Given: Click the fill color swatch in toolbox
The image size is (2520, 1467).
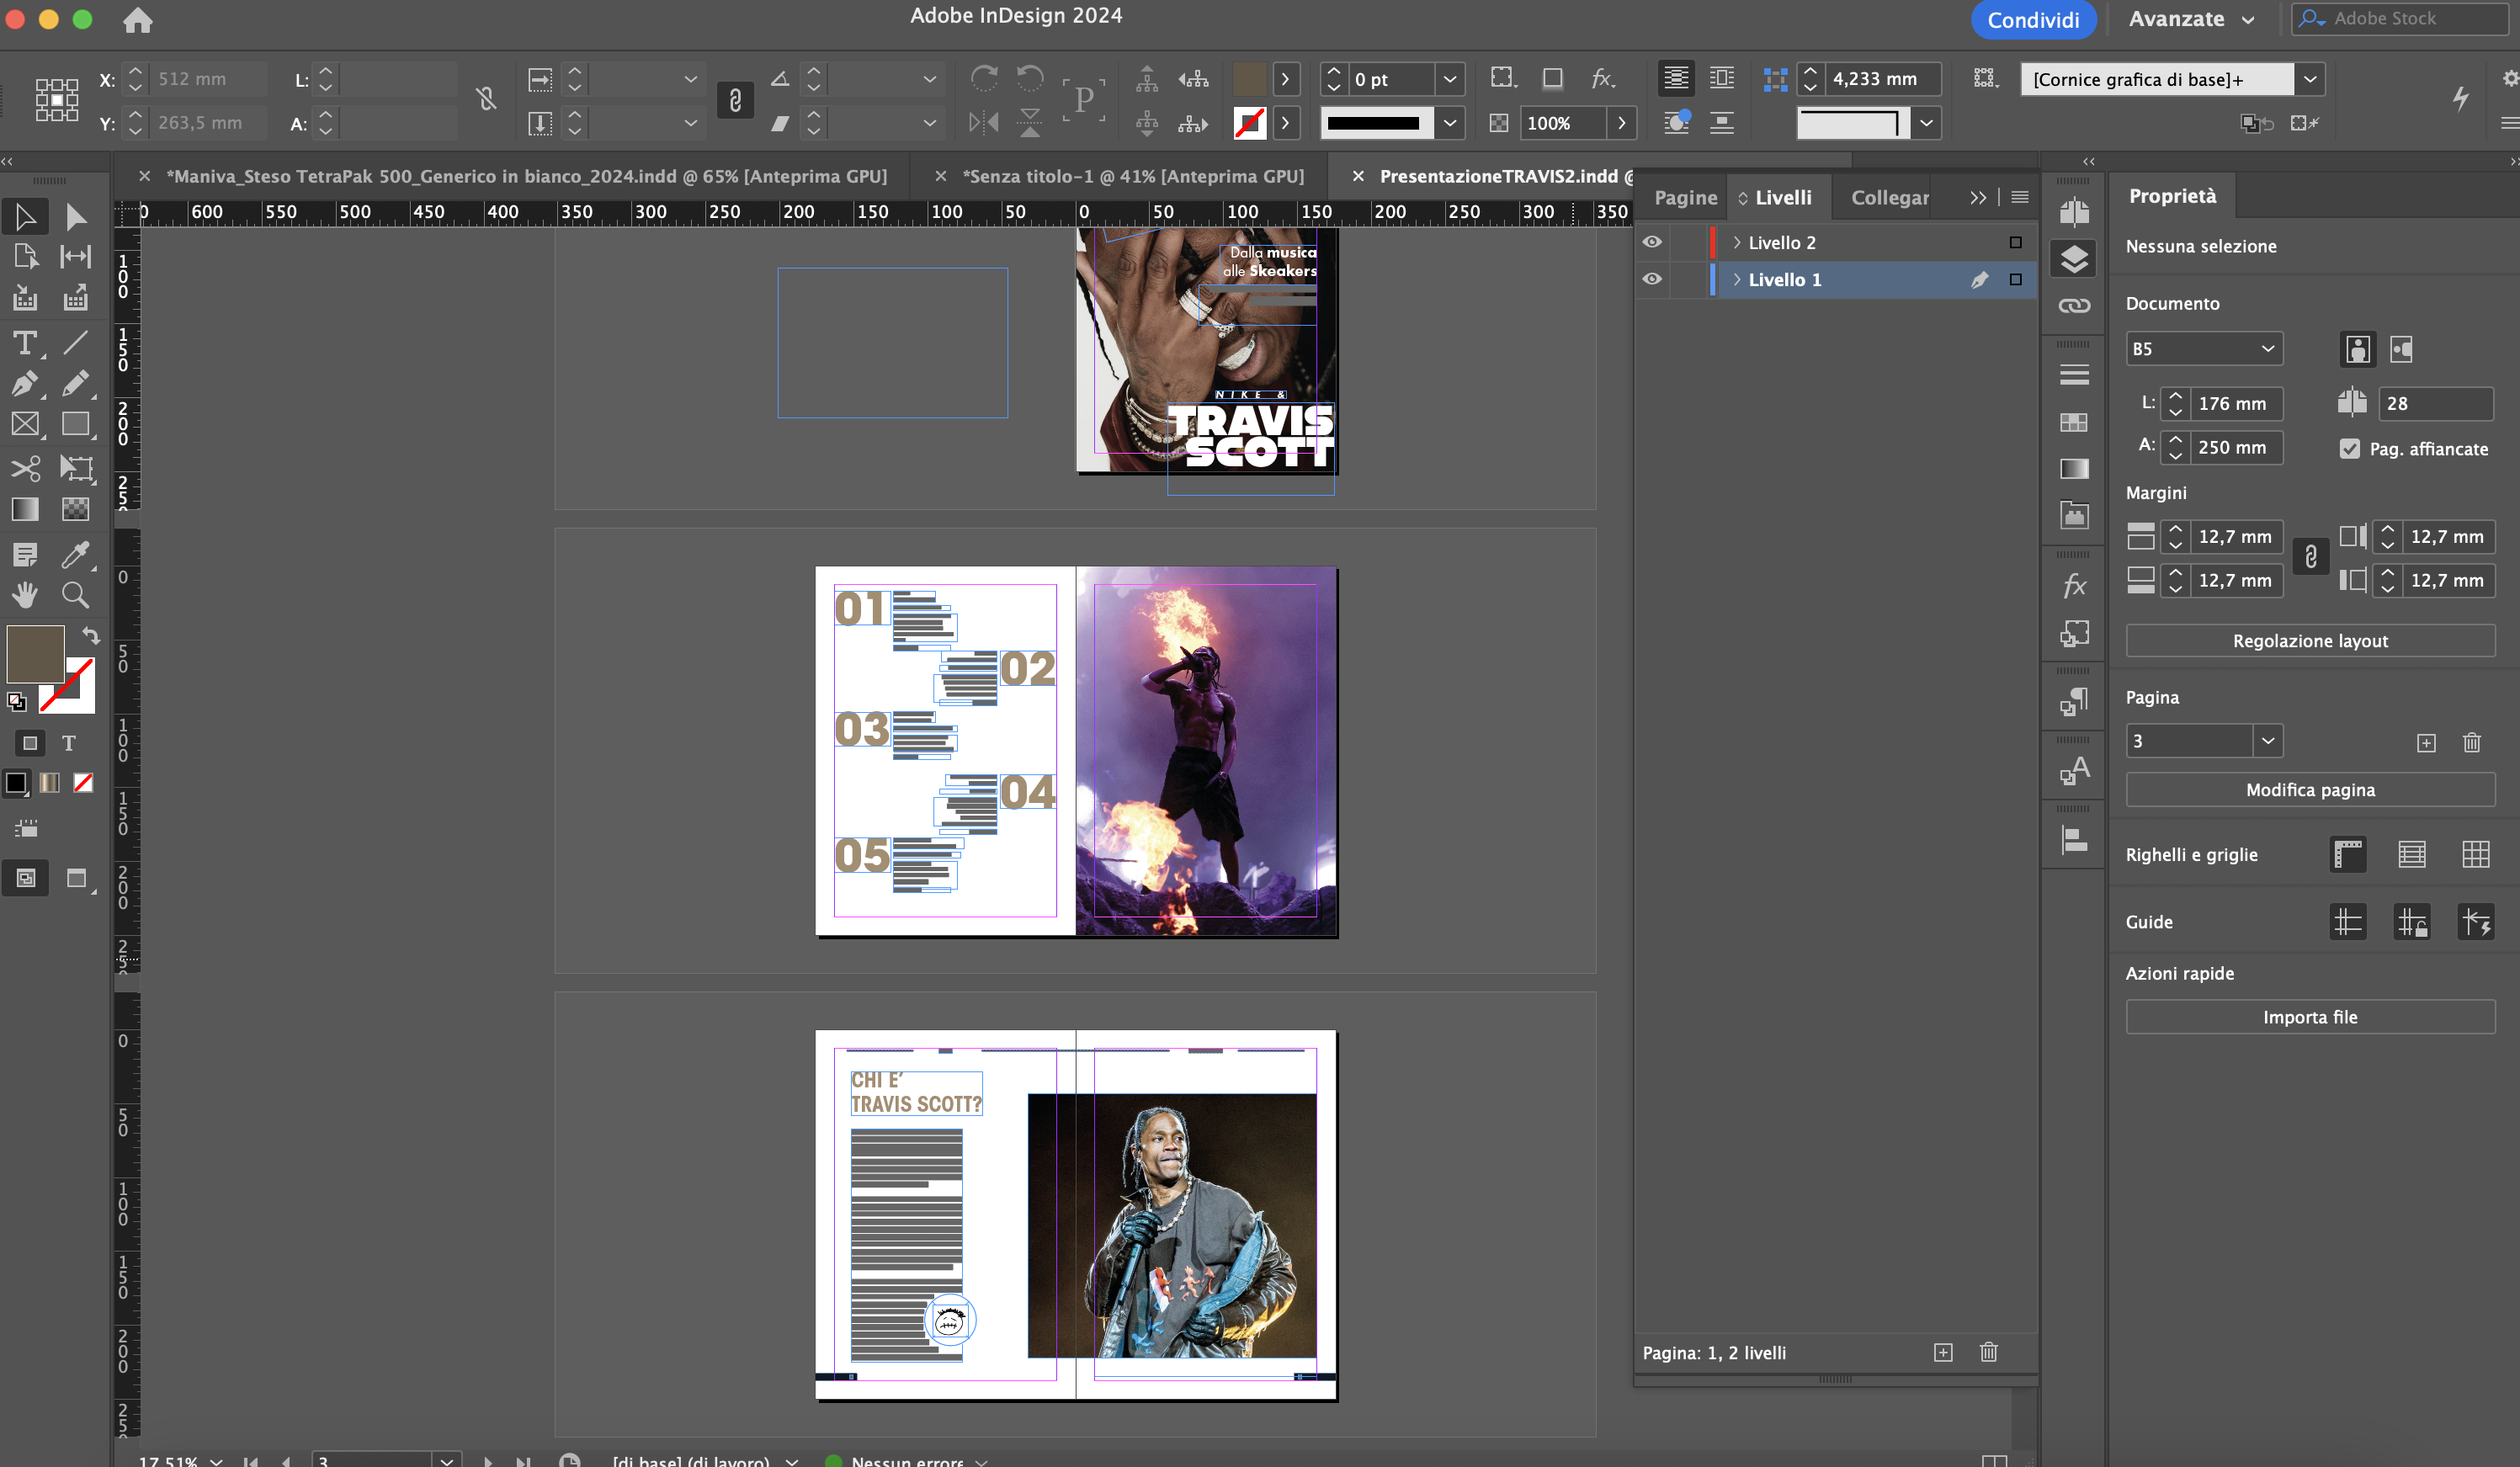Looking at the screenshot, I should pos(35,654).
